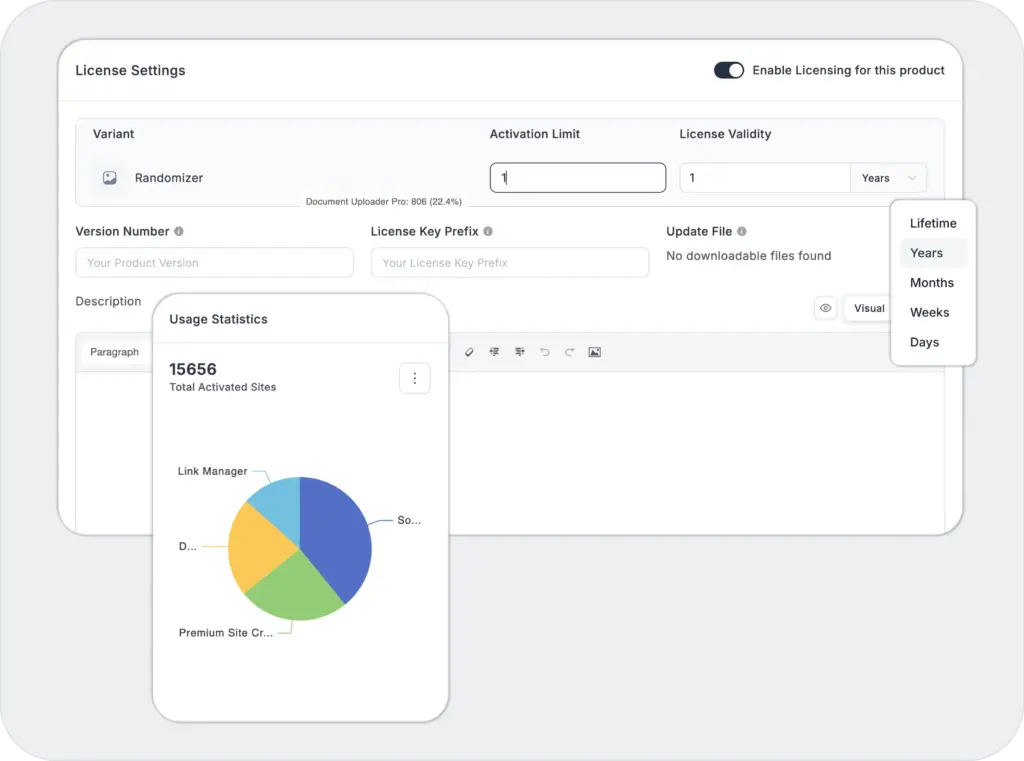Open the Years validity unit dropdown
This screenshot has width=1024, height=761.
pos(888,178)
